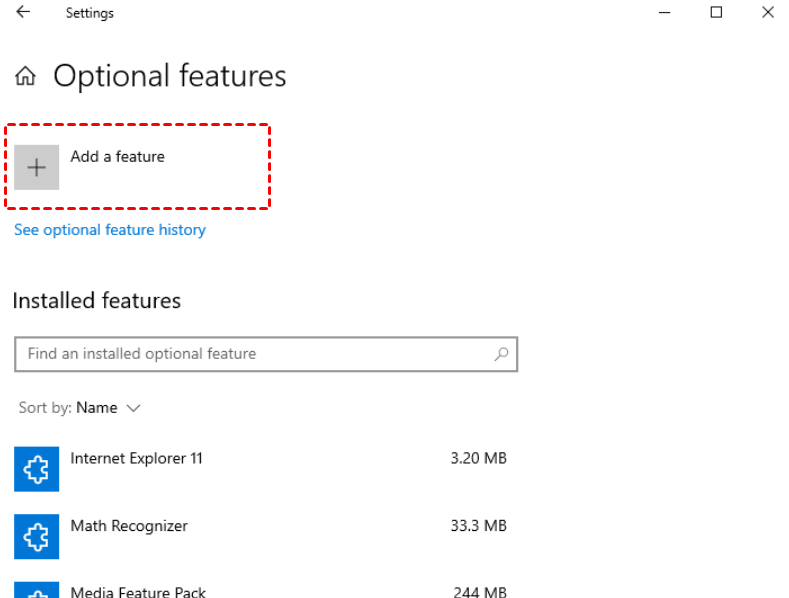Open the Sort by Name dropdown
The height and width of the screenshot is (598, 789).
[80, 408]
